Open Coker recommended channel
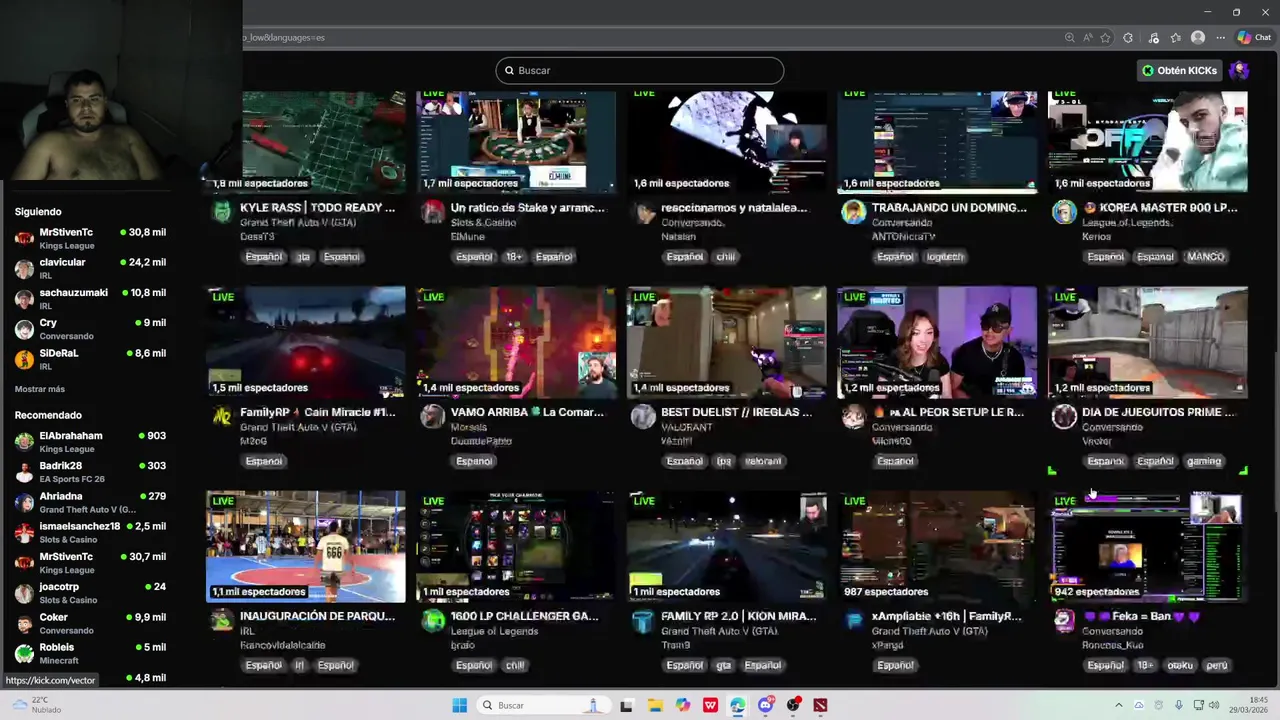Image resolution: width=1280 pixels, height=720 pixels. 90,623
